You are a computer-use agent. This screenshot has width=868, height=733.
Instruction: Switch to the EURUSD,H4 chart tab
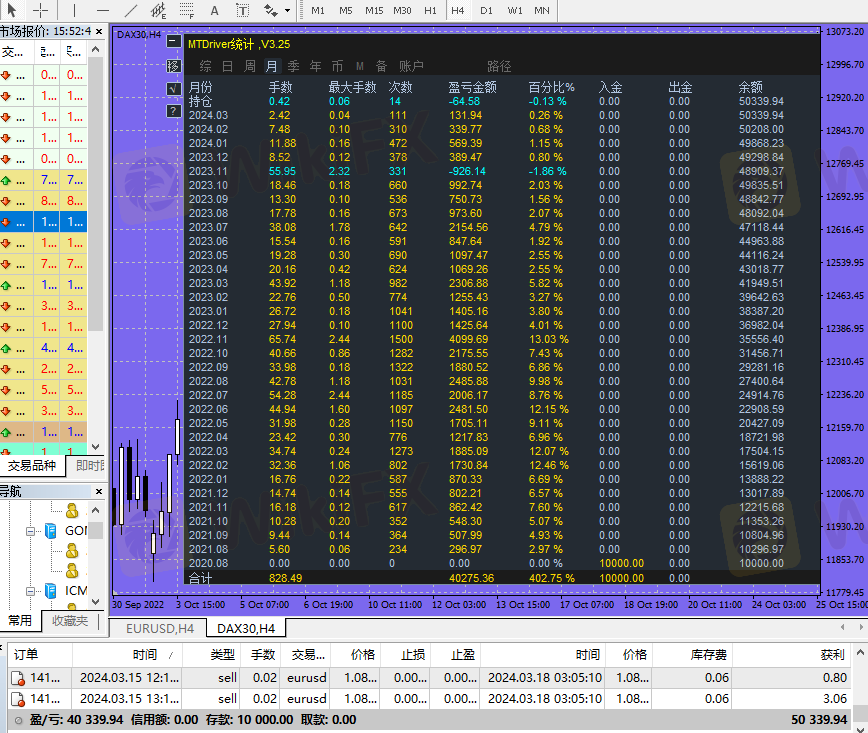[159, 628]
